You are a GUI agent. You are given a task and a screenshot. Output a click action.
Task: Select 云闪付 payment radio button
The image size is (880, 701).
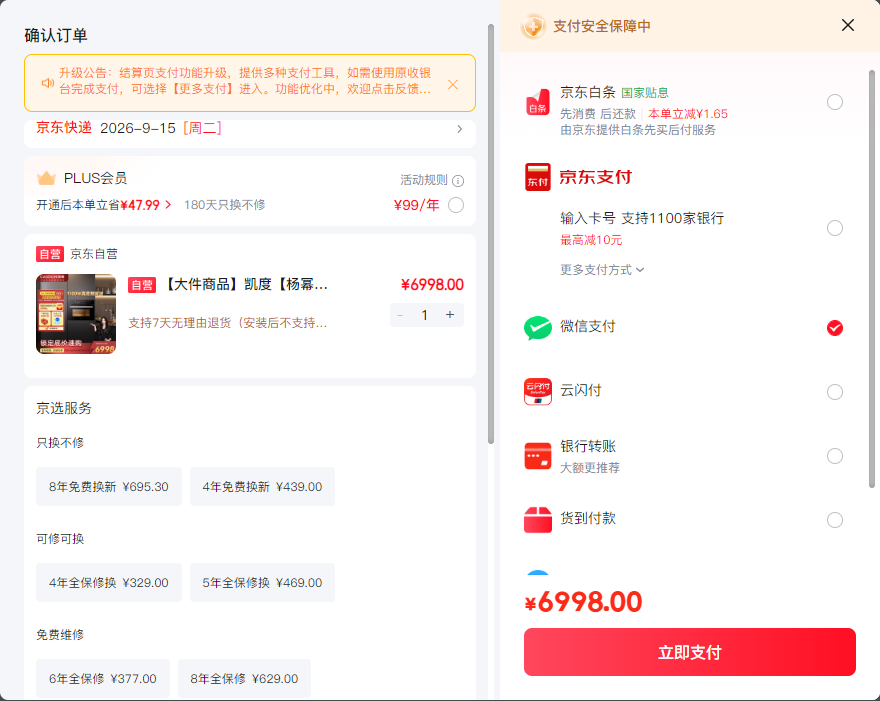coord(835,392)
